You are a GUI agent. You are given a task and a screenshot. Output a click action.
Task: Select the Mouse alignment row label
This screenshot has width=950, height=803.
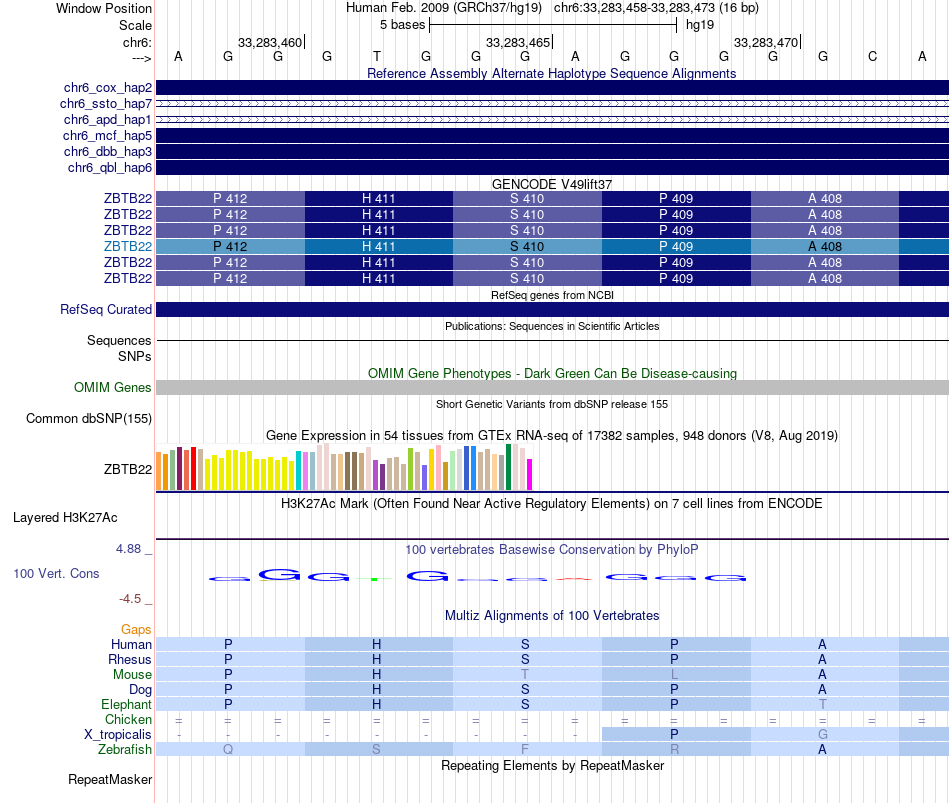[133, 675]
